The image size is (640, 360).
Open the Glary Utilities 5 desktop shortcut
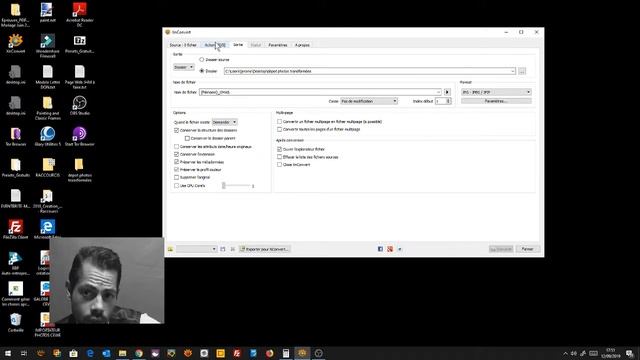pos(47,137)
